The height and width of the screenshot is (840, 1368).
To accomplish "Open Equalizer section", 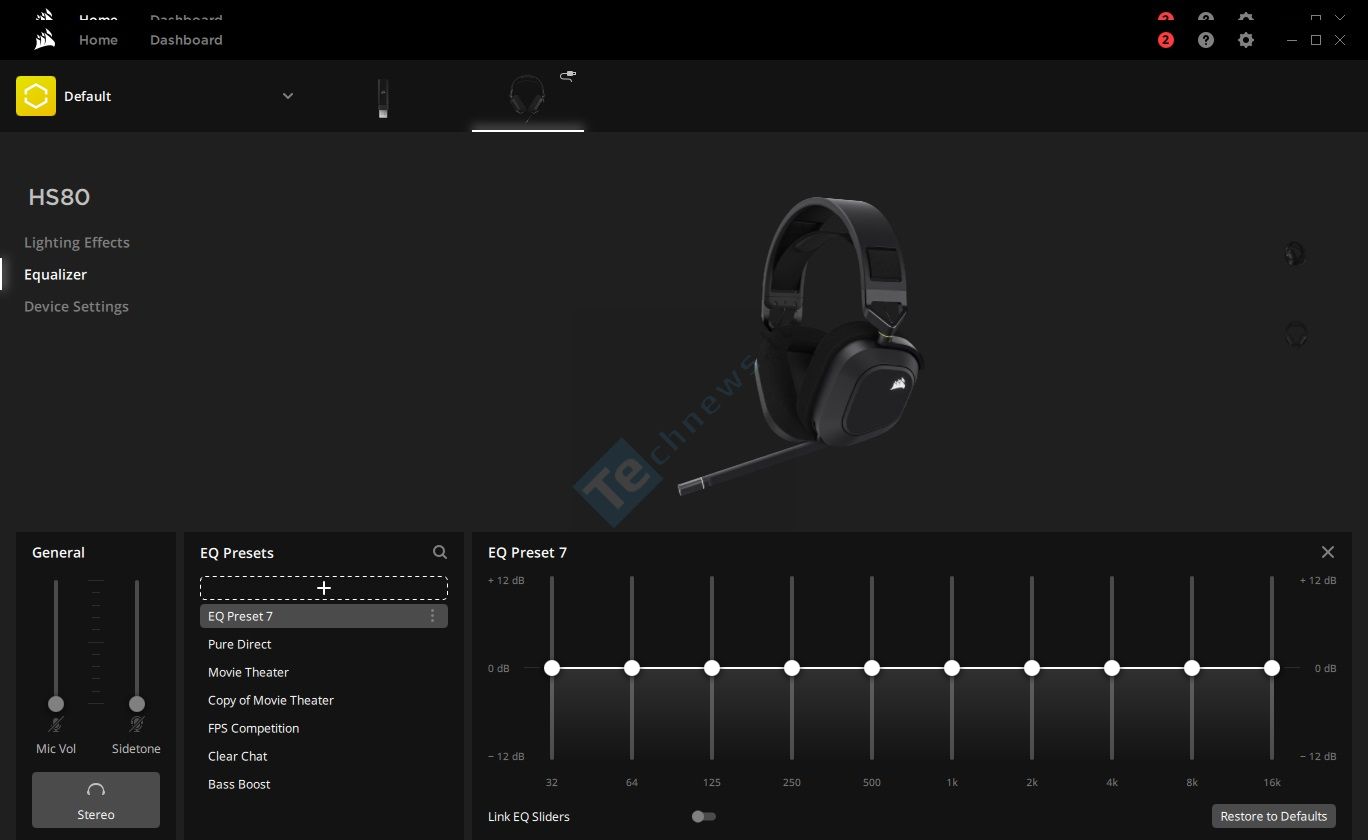I will tap(56, 274).
